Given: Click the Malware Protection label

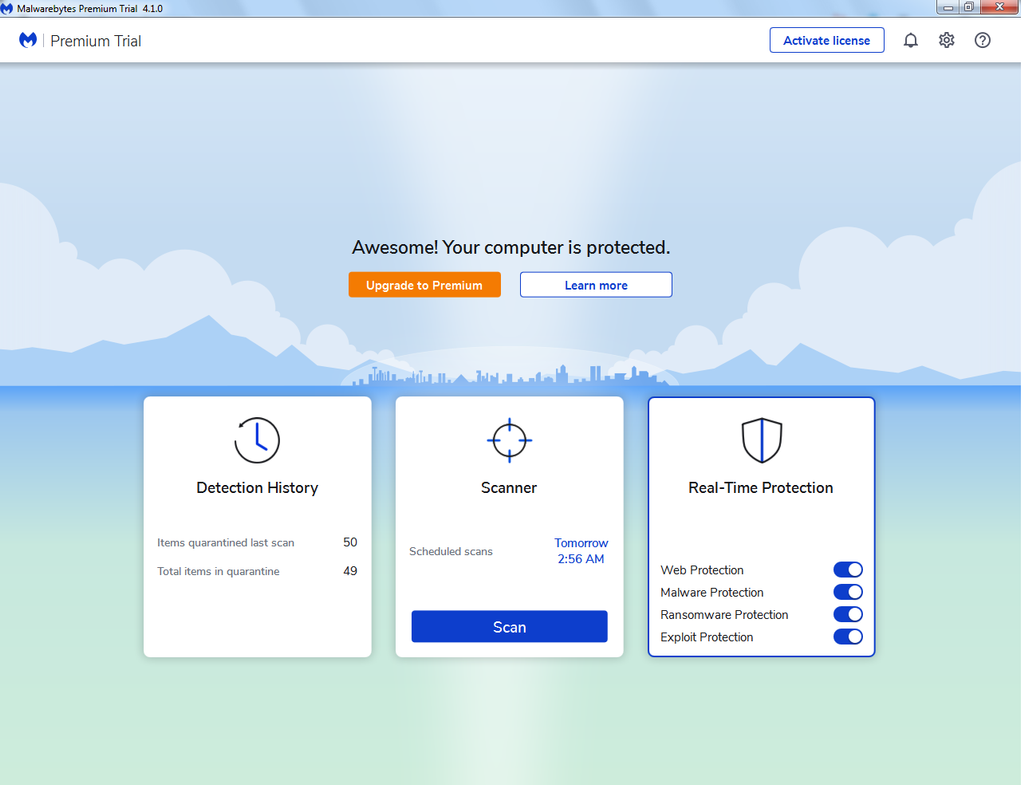Looking at the screenshot, I should click(x=712, y=592).
